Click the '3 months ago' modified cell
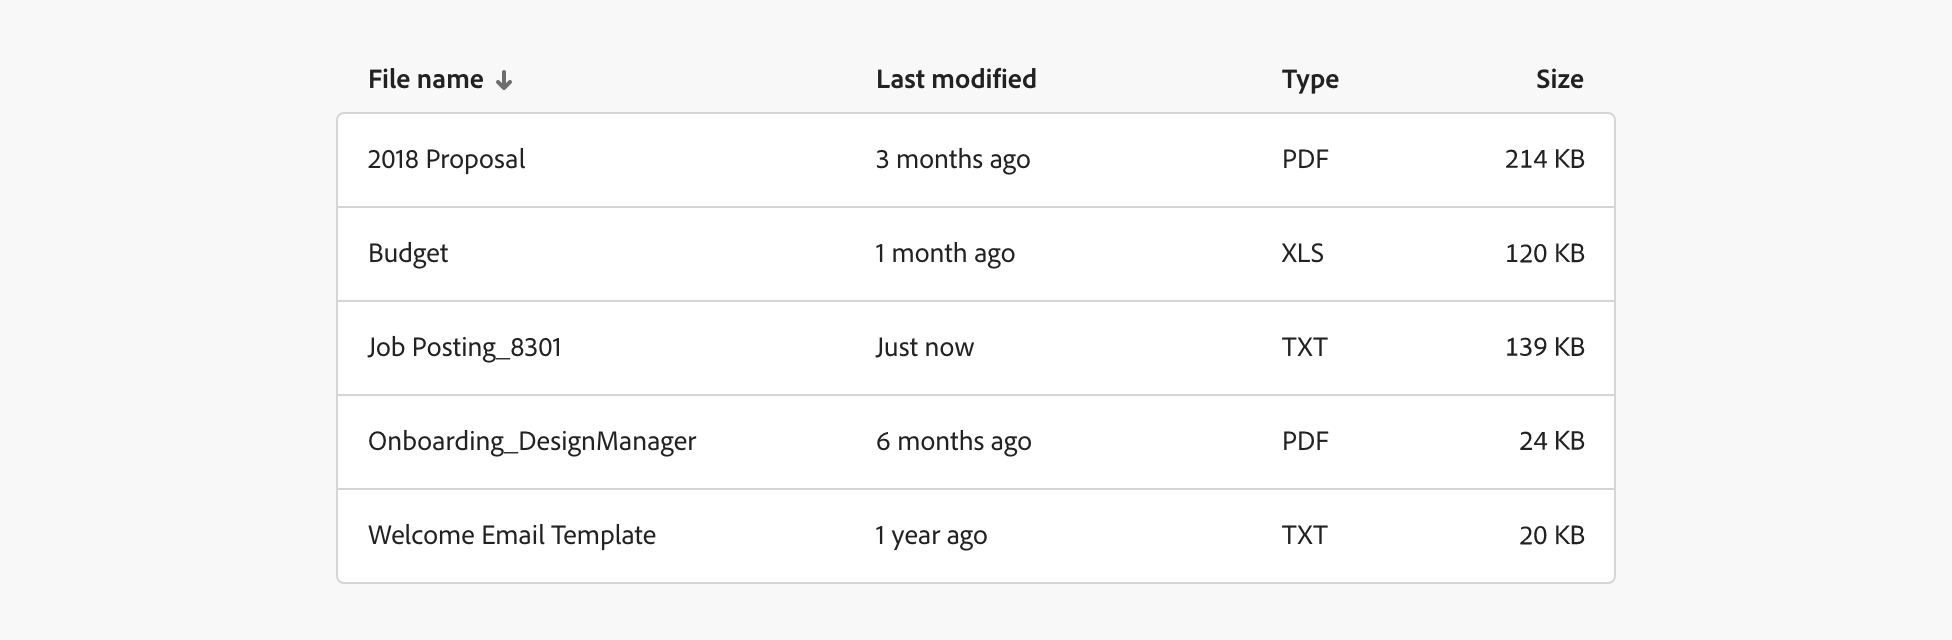Viewport: 1952px width, 640px height. click(953, 160)
